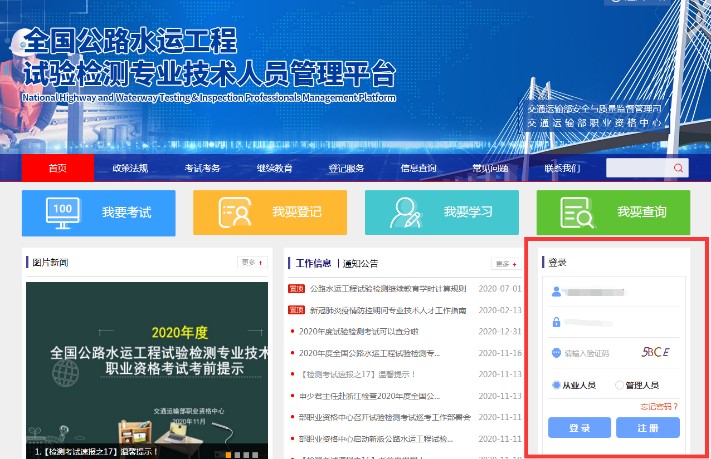Open the 首页 navigation tab
The image size is (711, 459).
[x=58, y=168]
